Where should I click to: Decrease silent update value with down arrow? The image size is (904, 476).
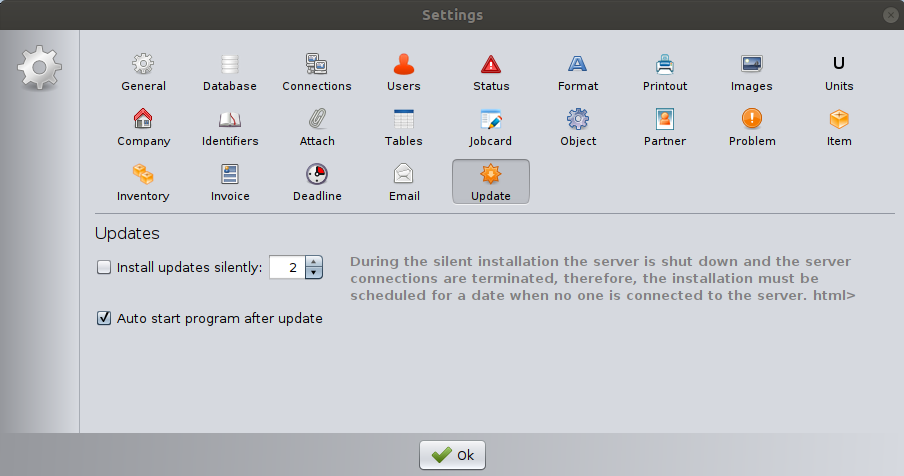(x=314, y=272)
